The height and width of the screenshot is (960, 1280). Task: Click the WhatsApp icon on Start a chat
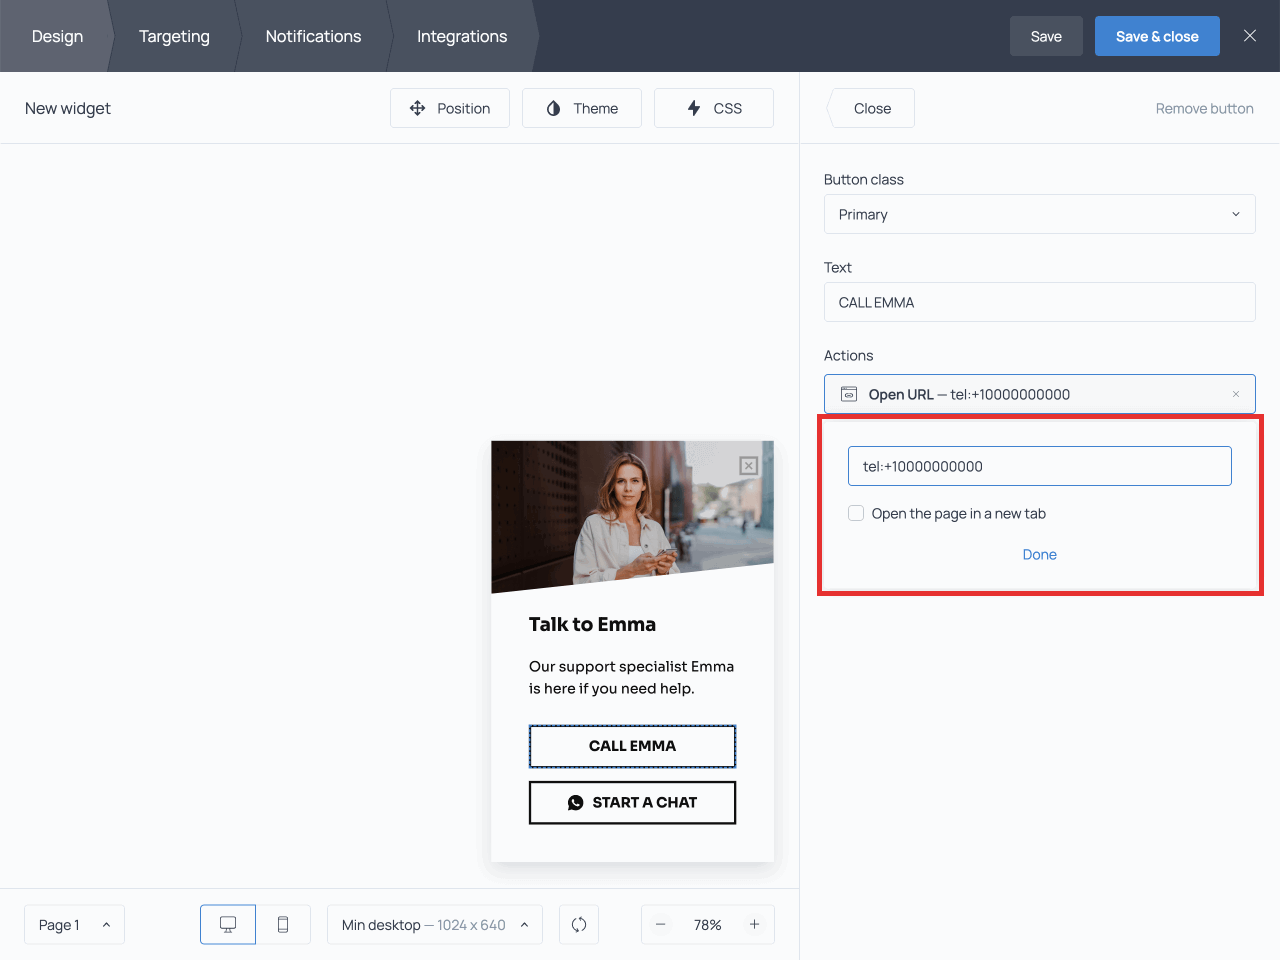tap(575, 802)
